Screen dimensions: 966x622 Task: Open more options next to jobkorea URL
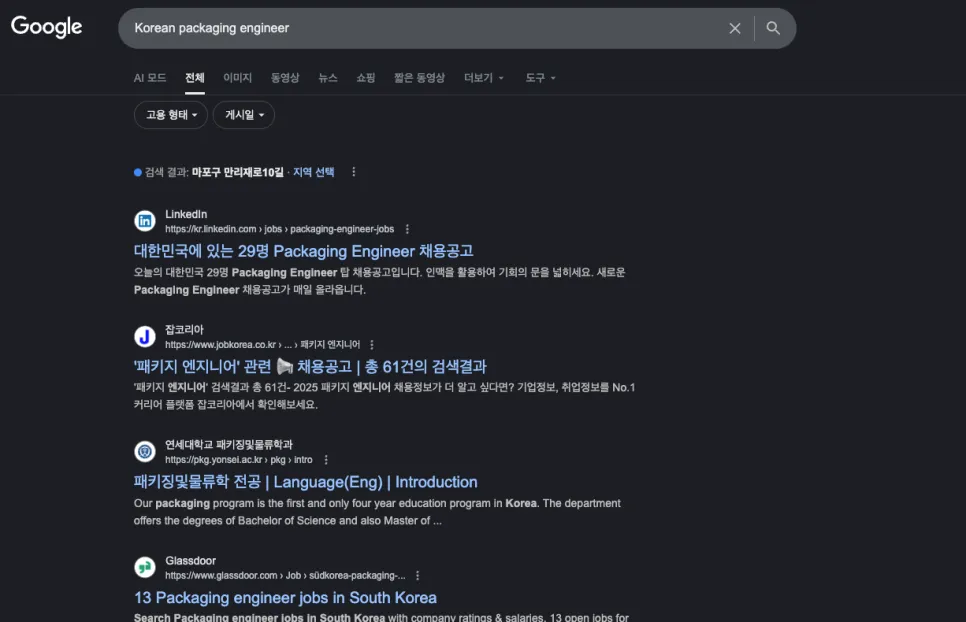[x=371, y=345]
